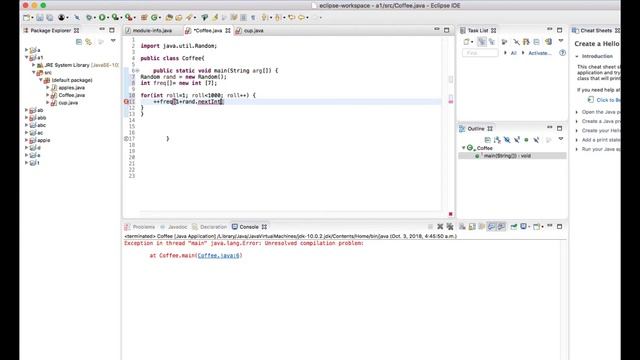Collapse the src folder node
This screenshot has width=640, height=360.
pos(33,72)
